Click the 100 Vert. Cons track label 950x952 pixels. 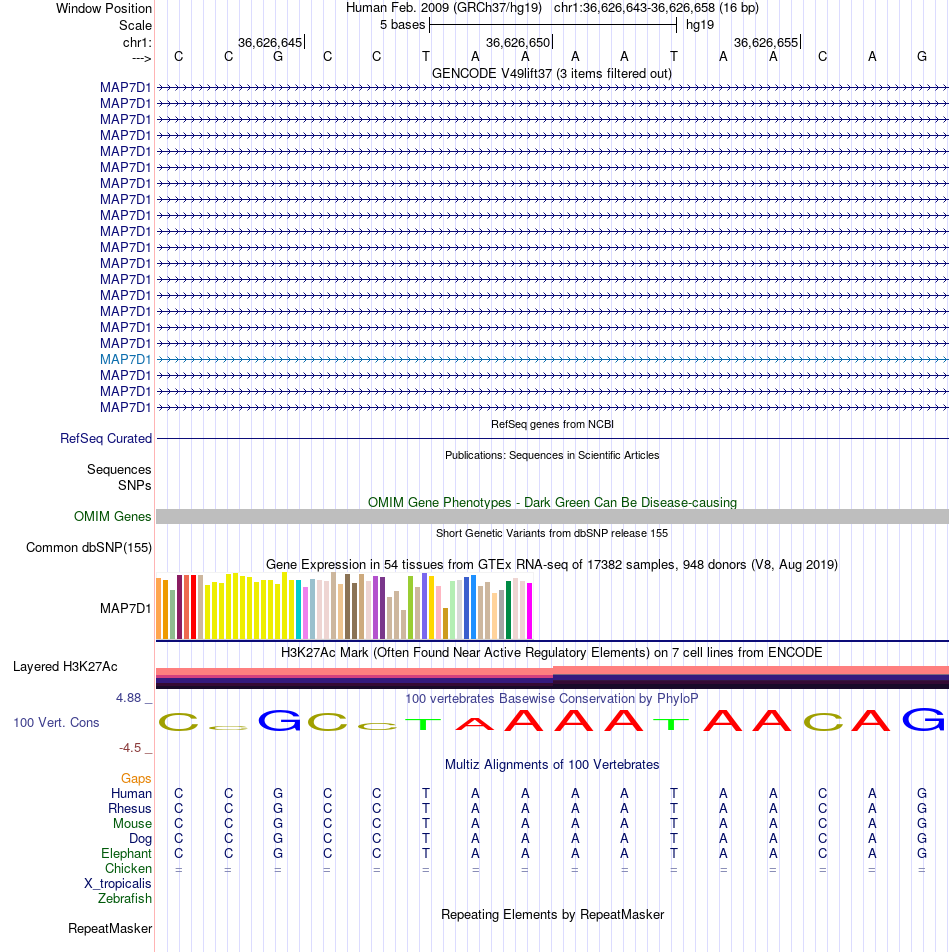(x=56, y=722)
